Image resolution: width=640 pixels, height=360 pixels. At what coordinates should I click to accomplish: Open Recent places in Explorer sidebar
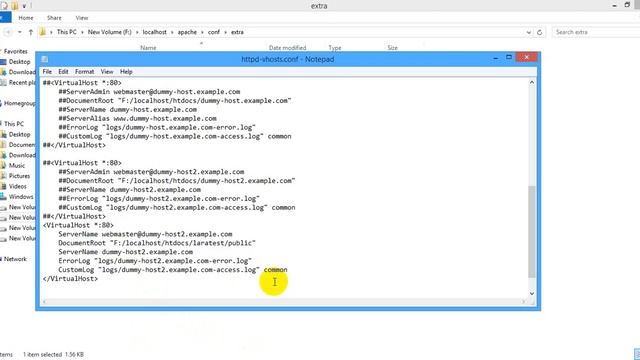pos(22,82)
